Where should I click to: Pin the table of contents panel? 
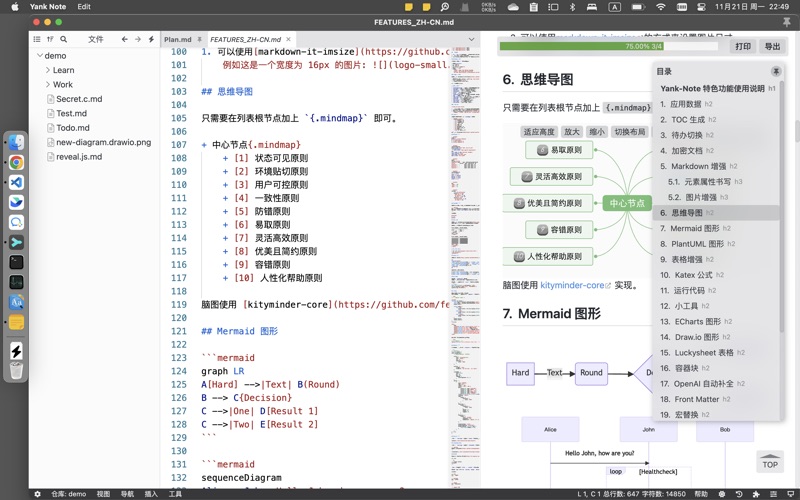pyautogui.click(x=775, y=72)
